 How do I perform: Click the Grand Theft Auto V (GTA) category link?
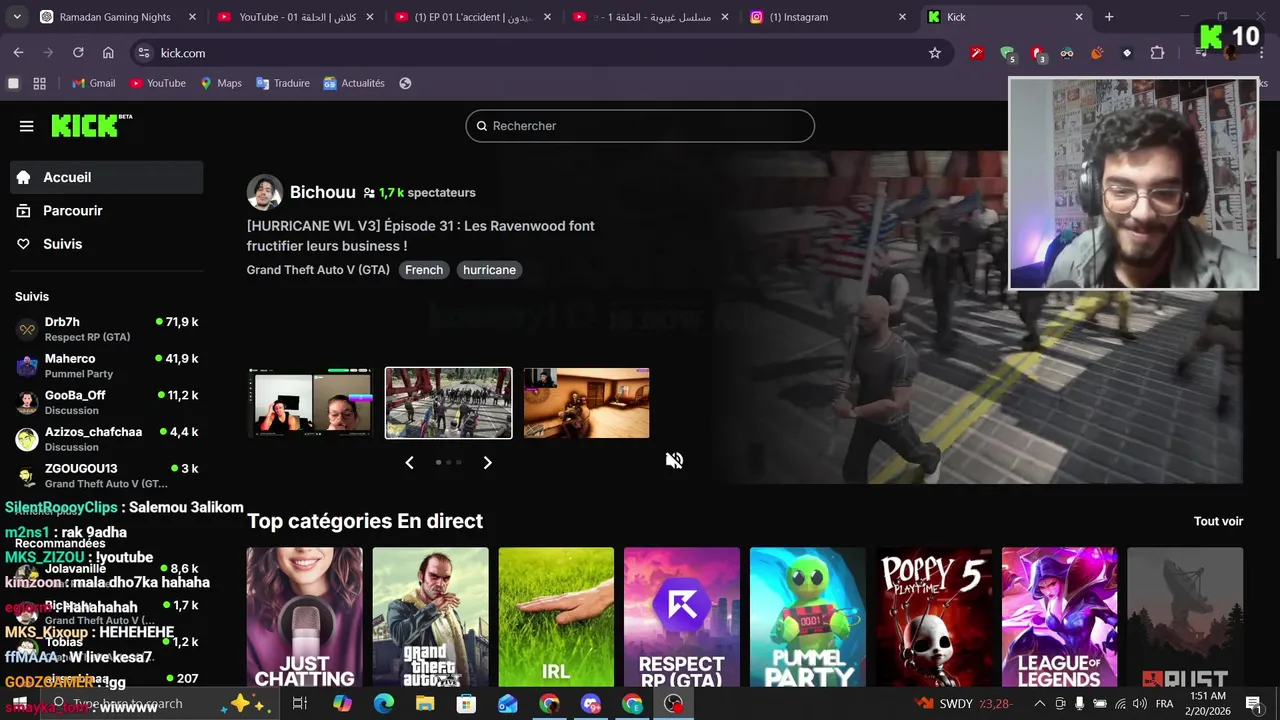318,270
